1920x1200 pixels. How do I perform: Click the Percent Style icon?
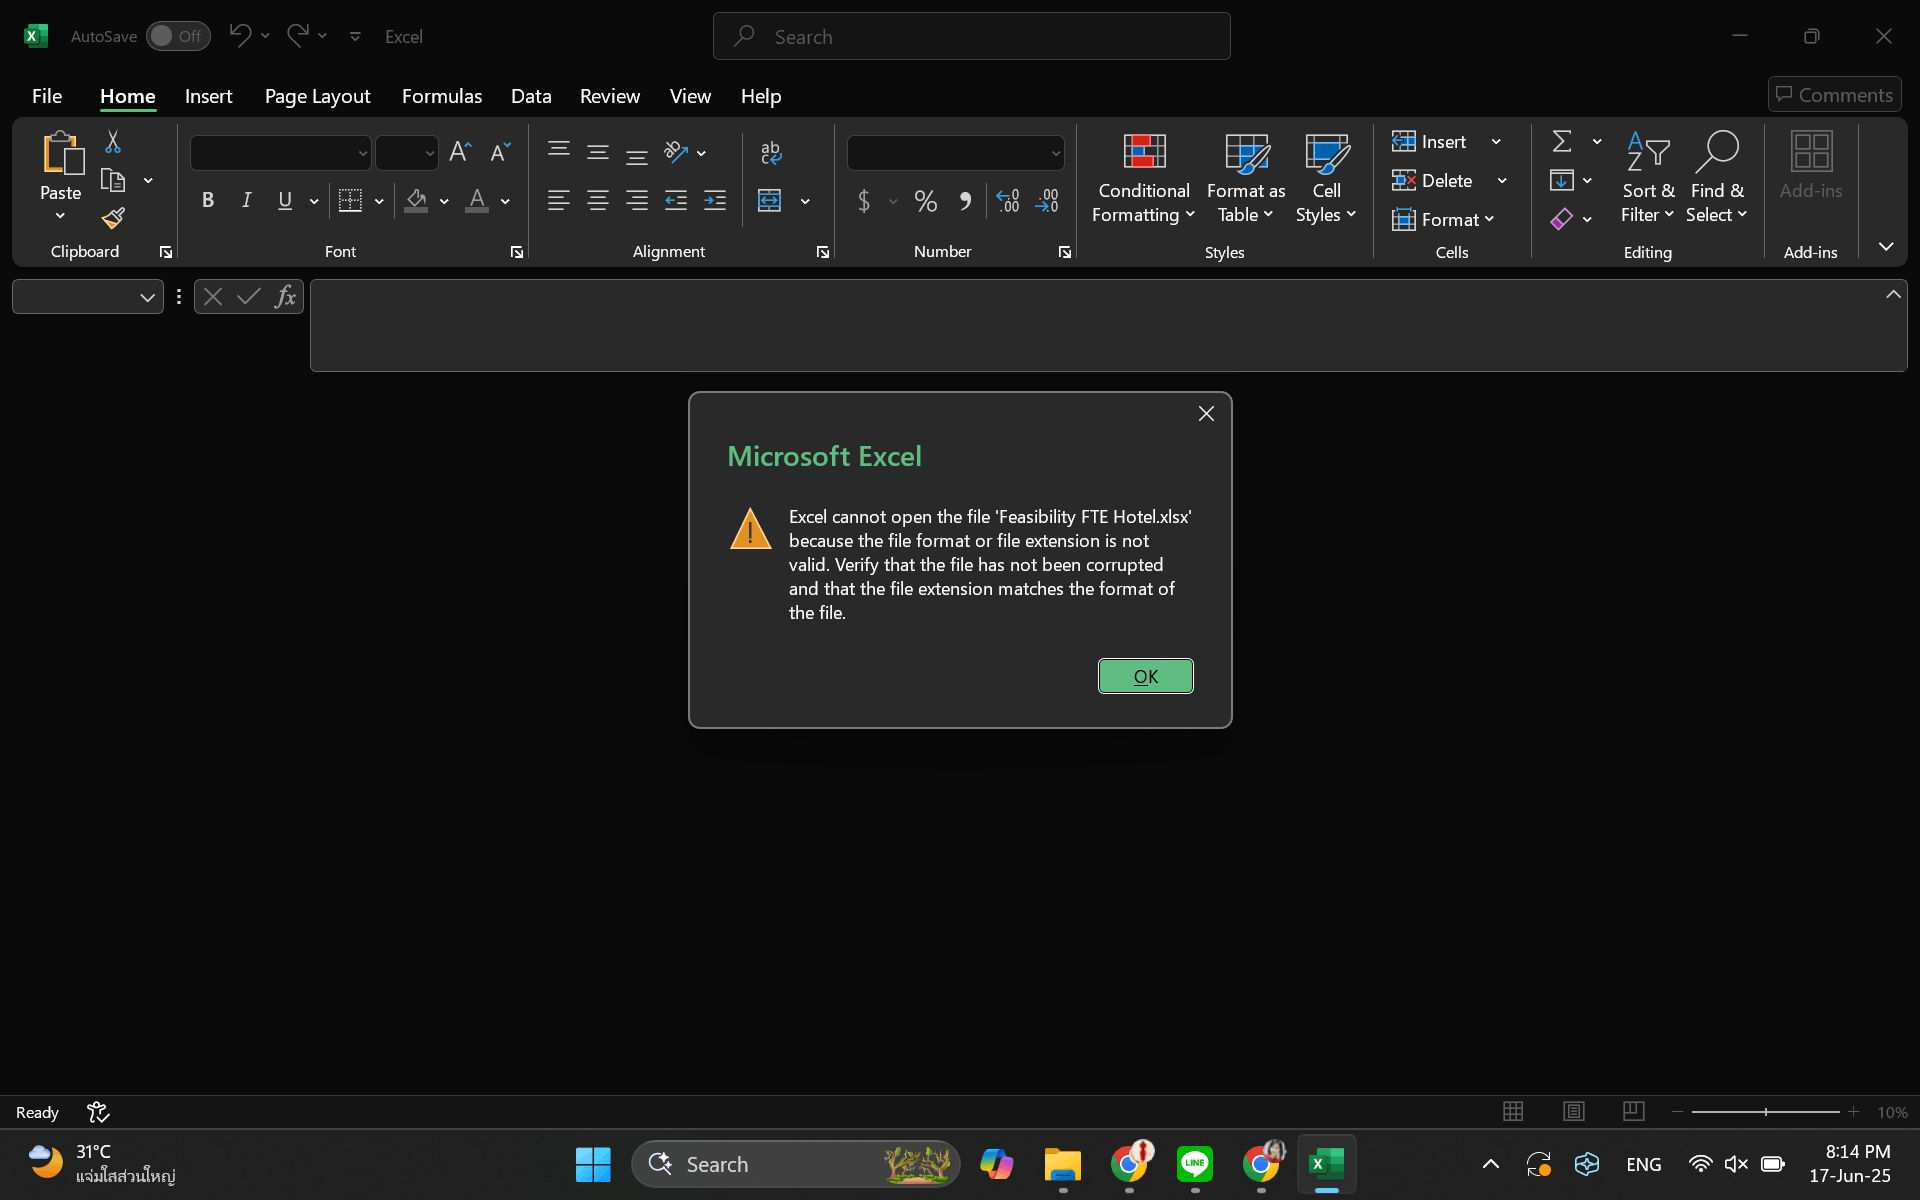(925, 201)
